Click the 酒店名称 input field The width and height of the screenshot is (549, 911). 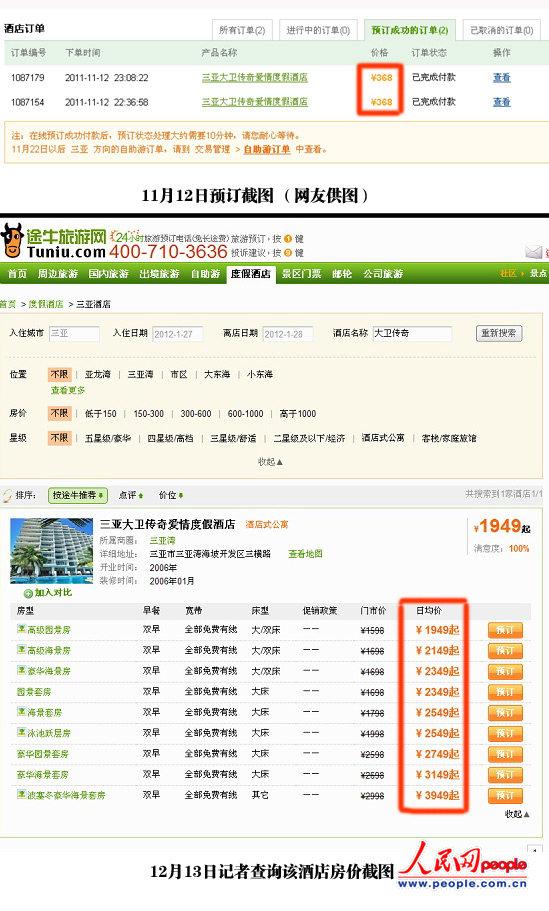click(x=412, y=333)
